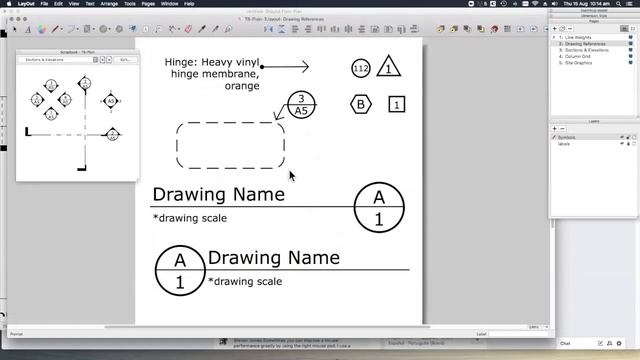The width and height of the screenshot is (640, 360).
Task: Toggle lock on Symbols layer
Action: (628, 138)
